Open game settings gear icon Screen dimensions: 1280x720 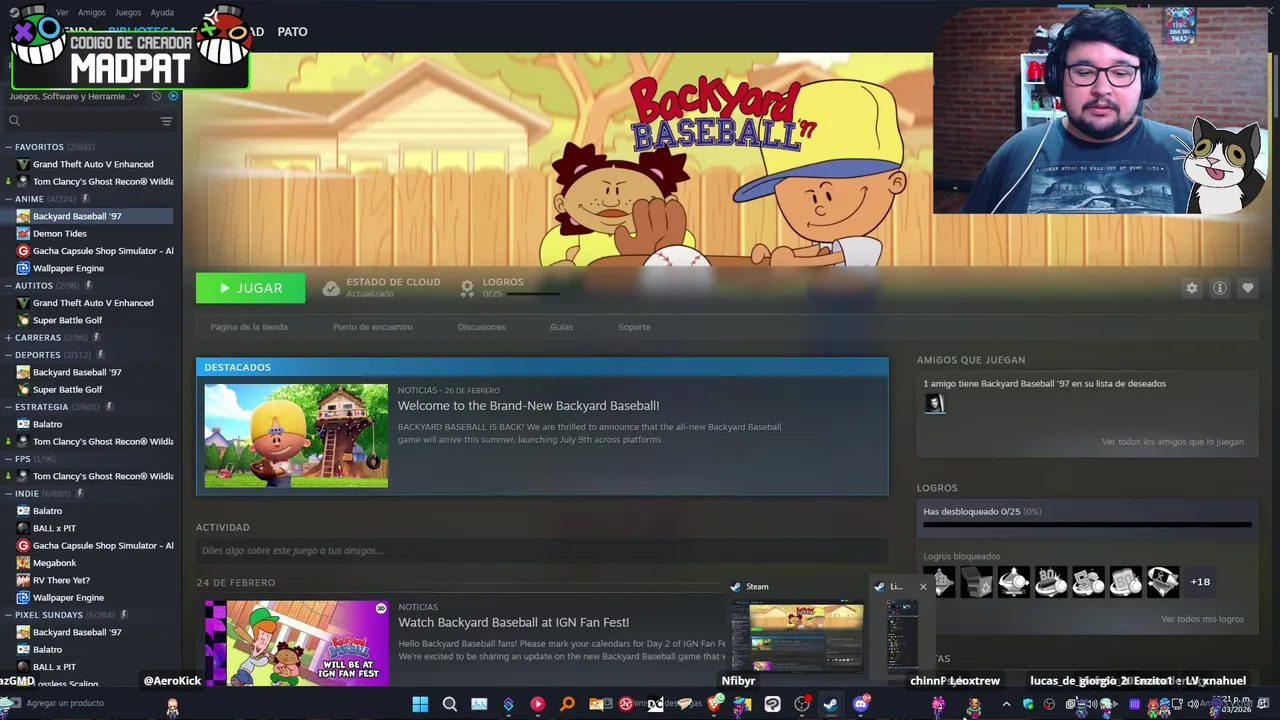1191,288
